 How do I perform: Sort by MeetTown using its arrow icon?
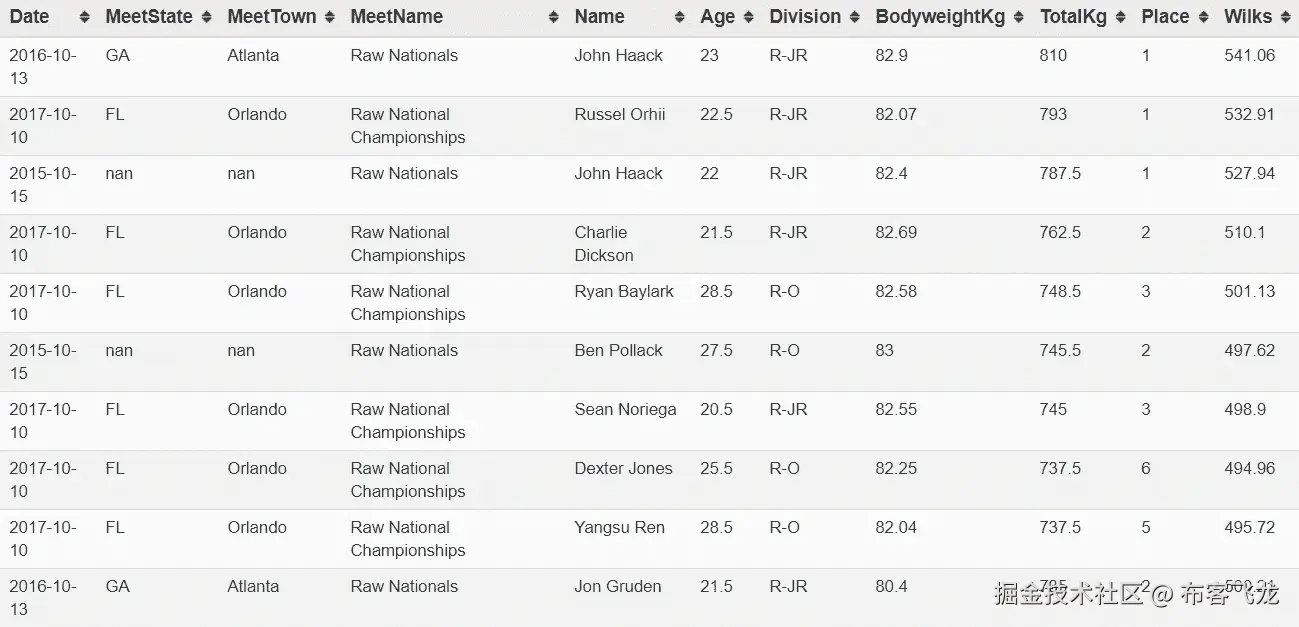pyautogui.click(x=330, y=18)
